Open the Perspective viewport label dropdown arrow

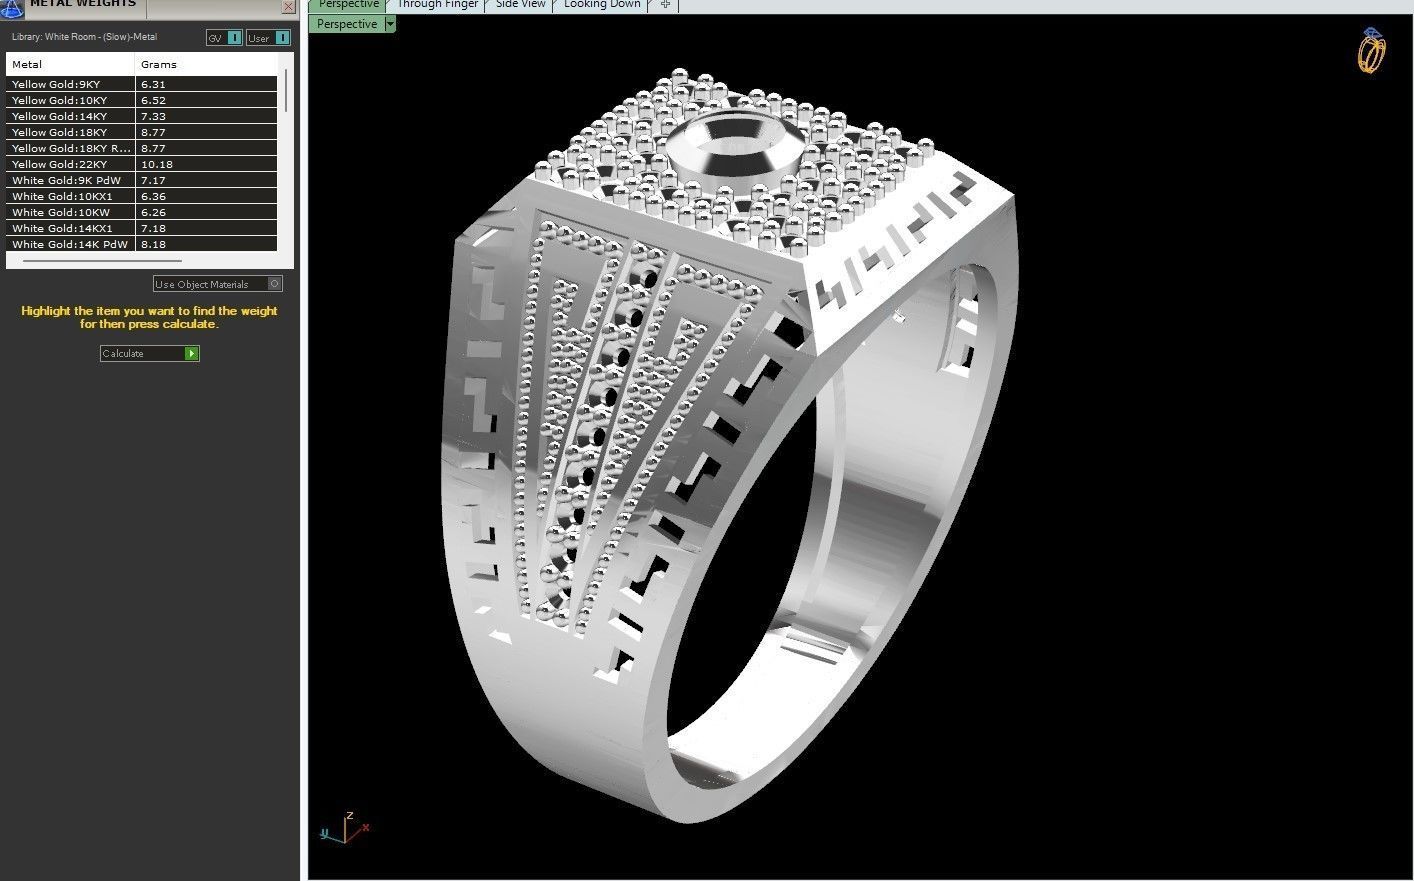tap(390, 24)
